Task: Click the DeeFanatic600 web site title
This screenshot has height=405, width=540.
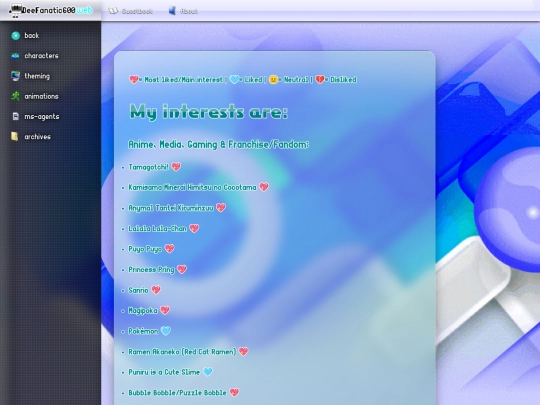Action: (x=57, y=10)
